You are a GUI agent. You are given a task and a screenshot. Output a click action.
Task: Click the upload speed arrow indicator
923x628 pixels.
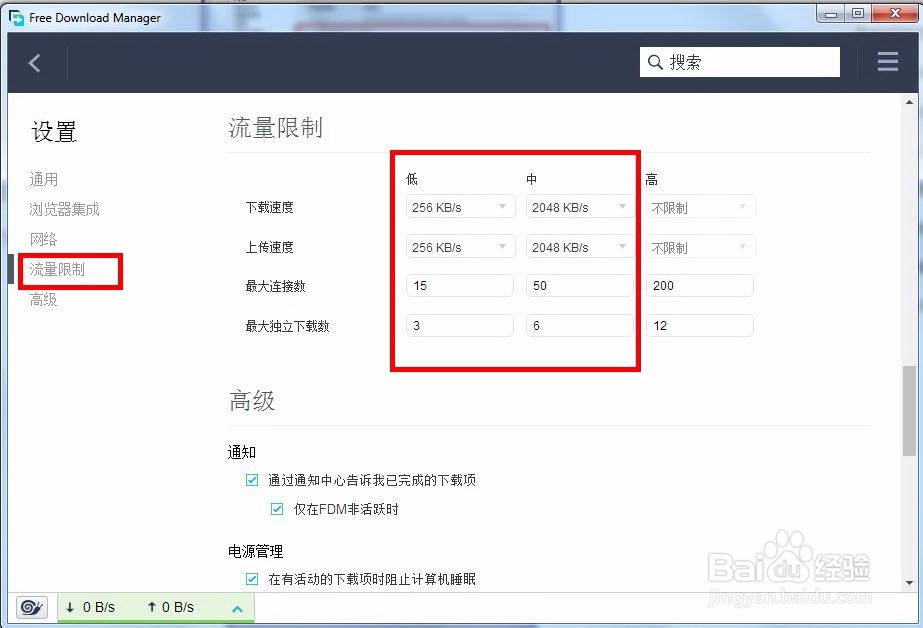(152, 607)
